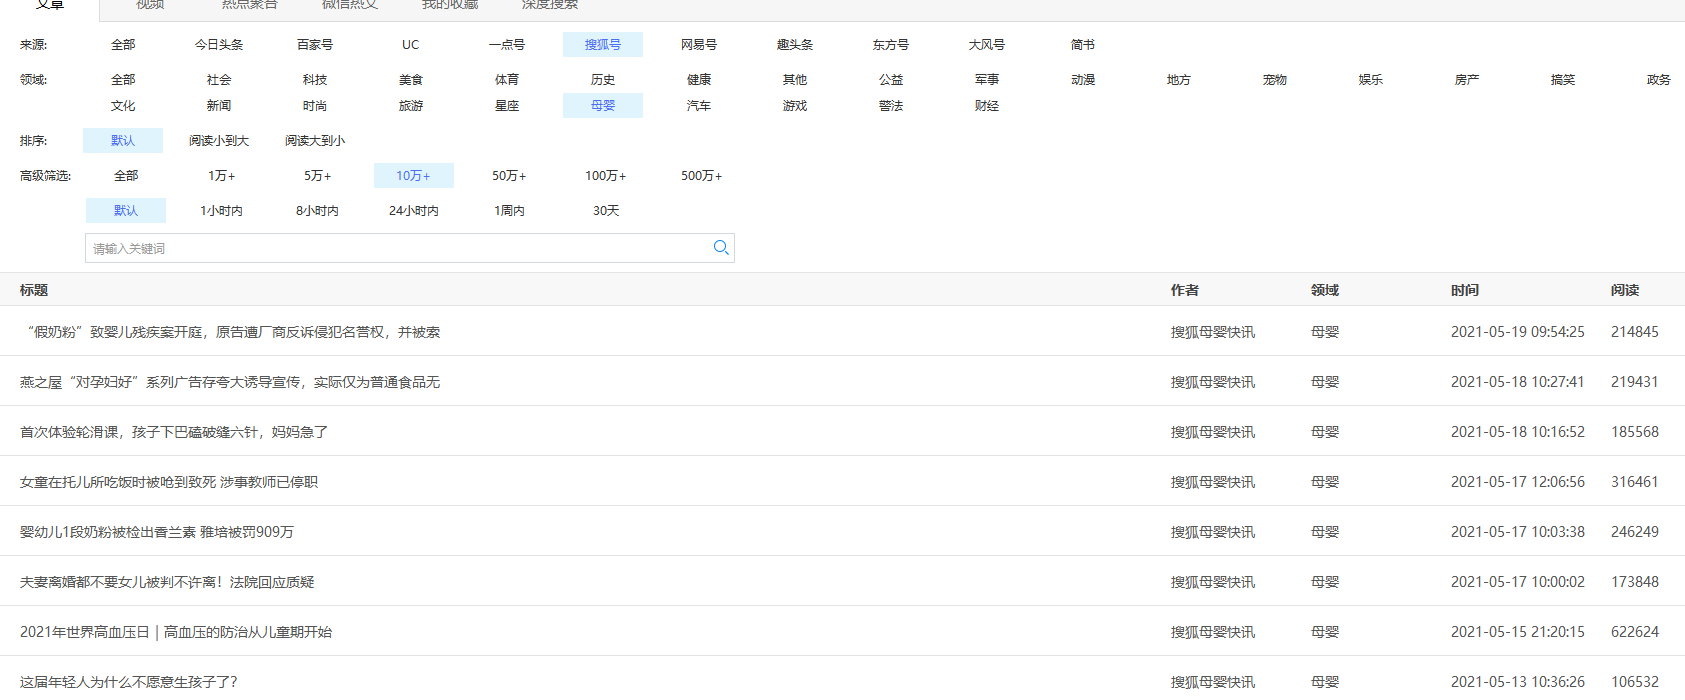The height and width of the screenshot is (700, 1685).
Task: Open the 2021年世界高血压日 article
Action: tap(176, 632)
